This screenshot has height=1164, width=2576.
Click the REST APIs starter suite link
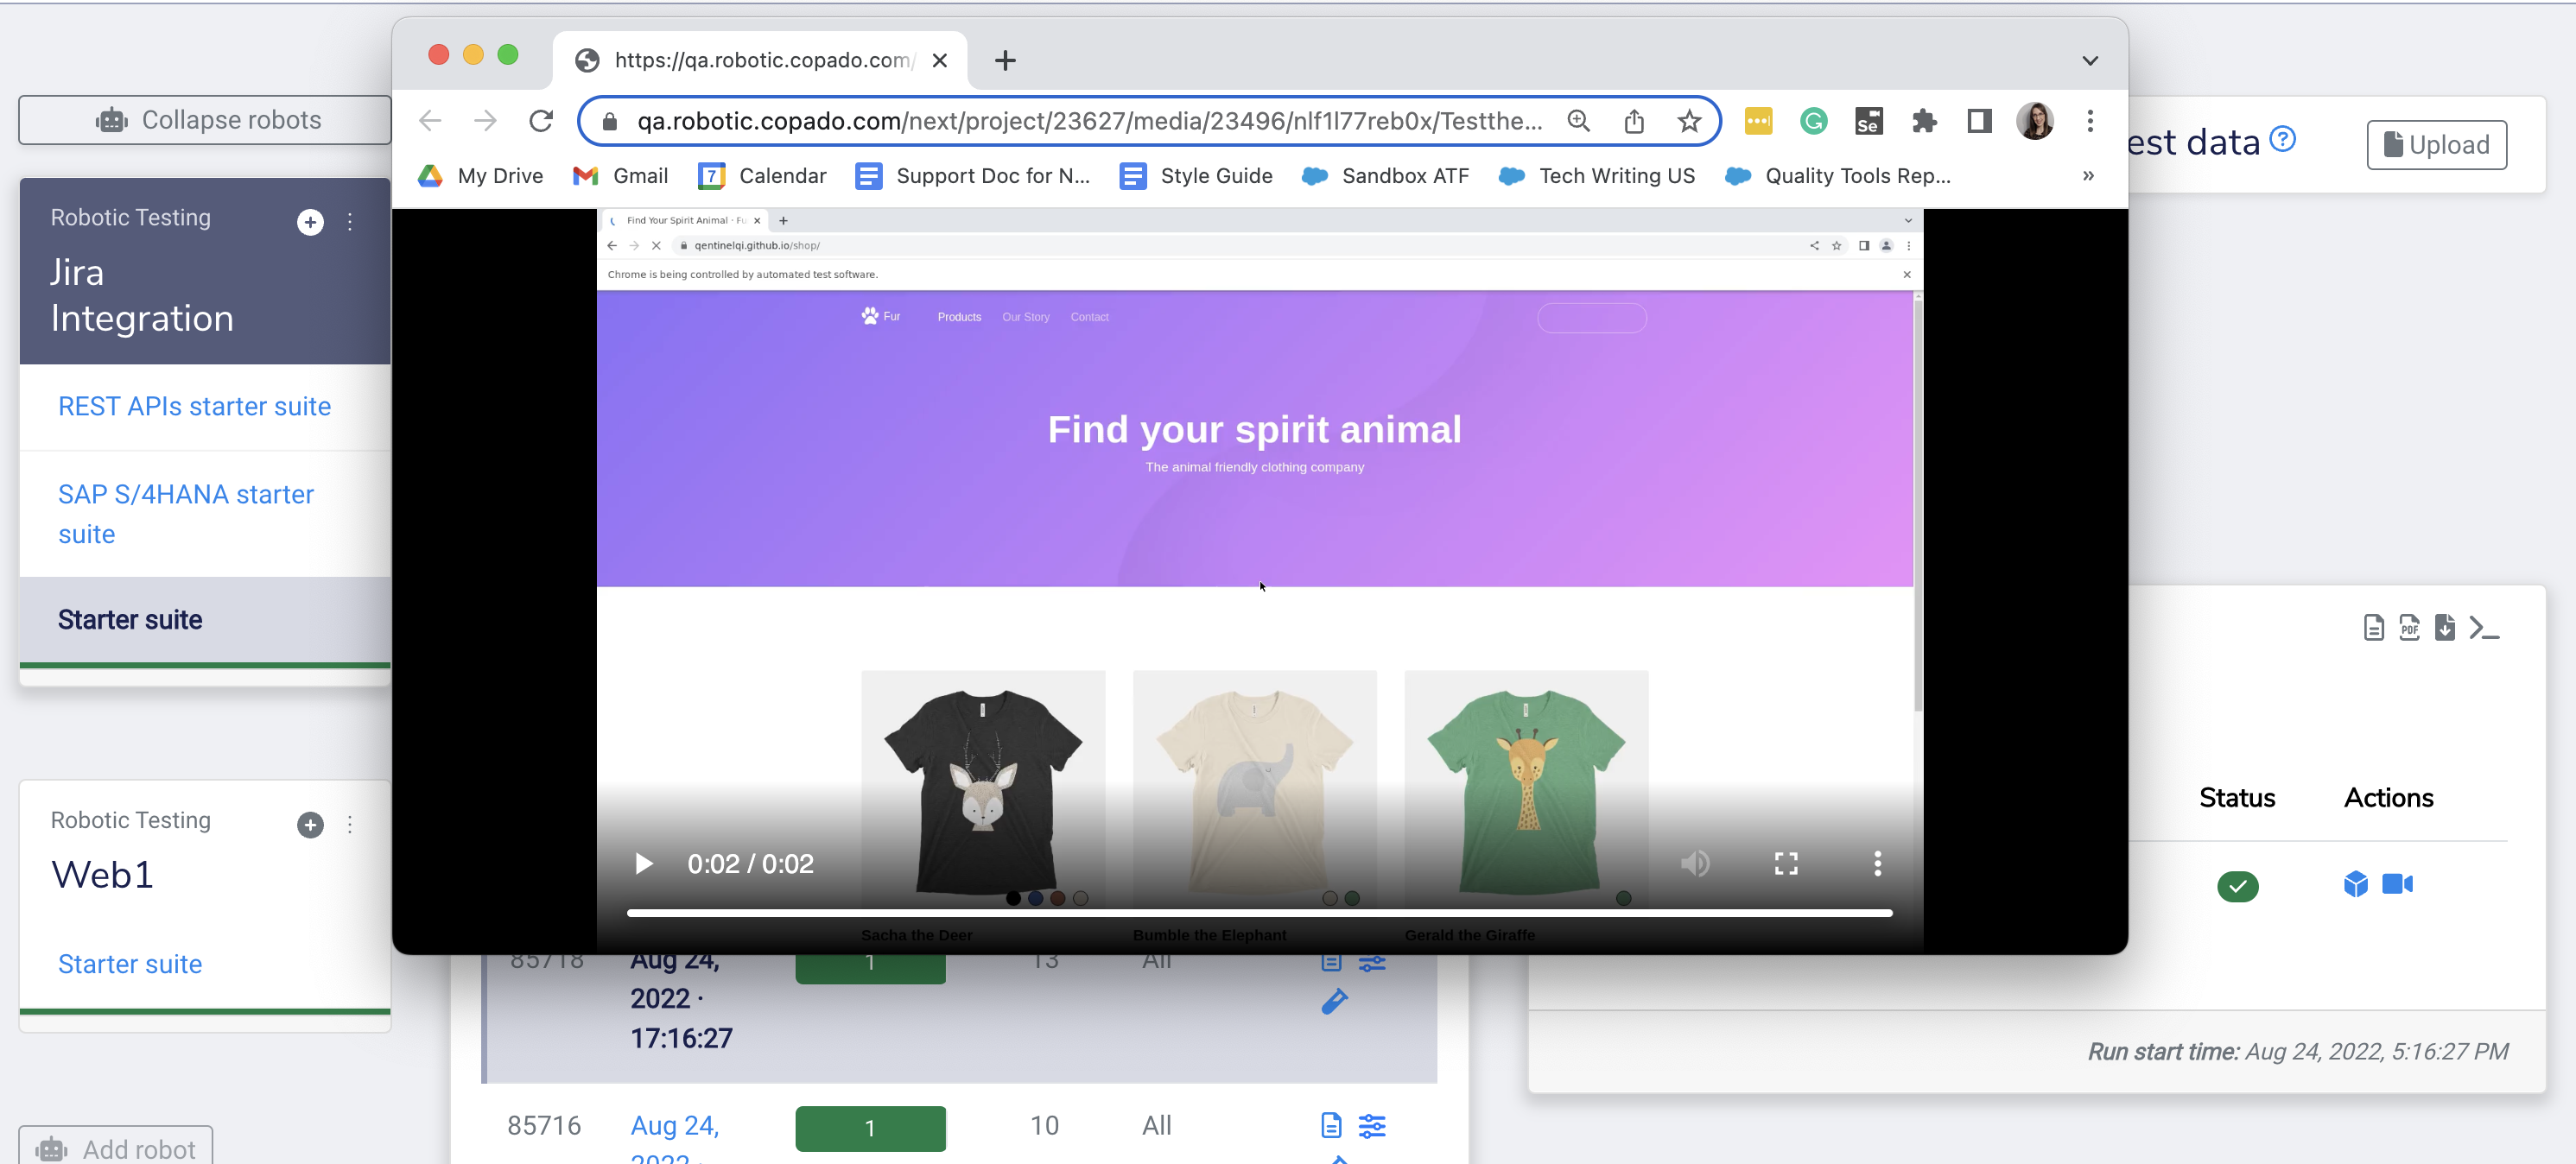194,404
